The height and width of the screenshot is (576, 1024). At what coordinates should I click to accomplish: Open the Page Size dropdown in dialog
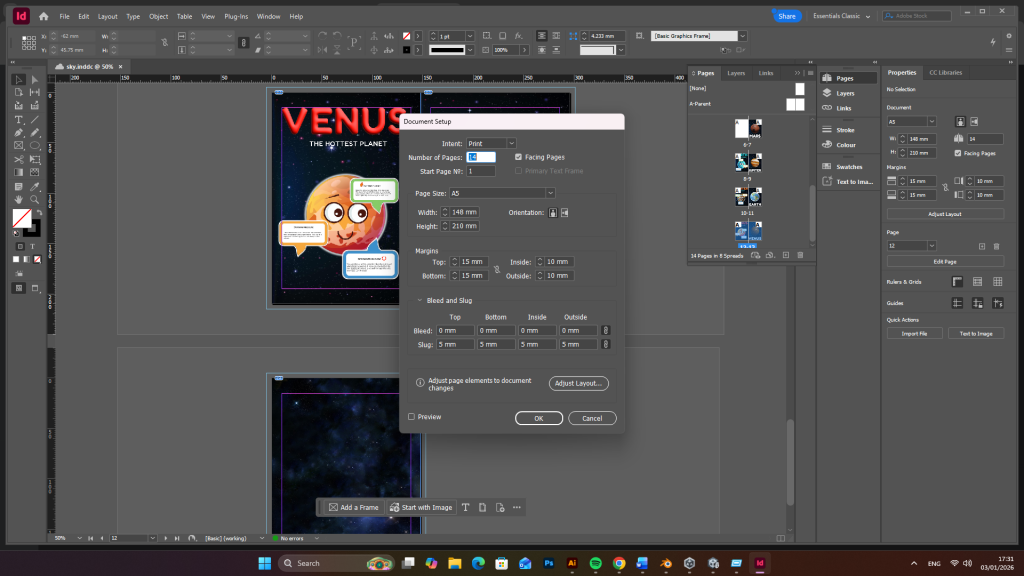pyautogui.click(x=501, y=193)
